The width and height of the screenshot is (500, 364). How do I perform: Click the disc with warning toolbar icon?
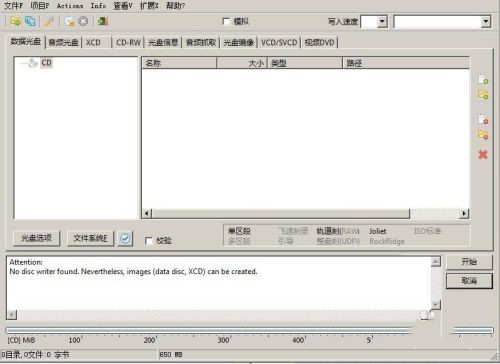pos(70,22)
